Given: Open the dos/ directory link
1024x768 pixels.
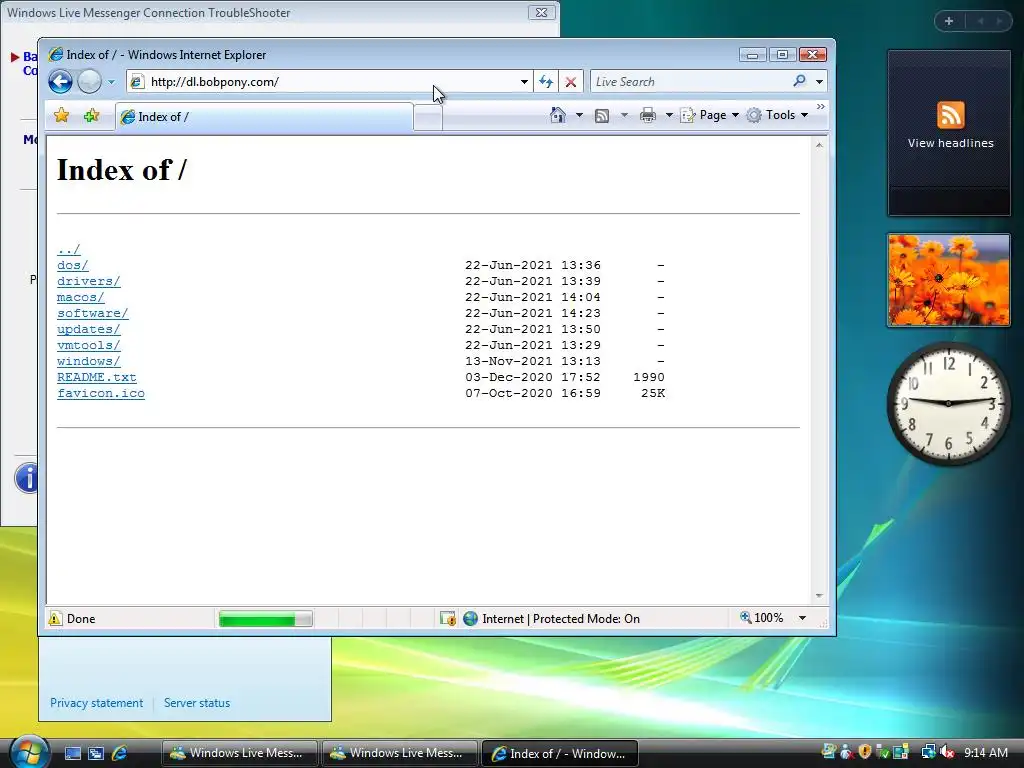Looking at the screenshot, I should pyautogui.click(x=72, y=265).
